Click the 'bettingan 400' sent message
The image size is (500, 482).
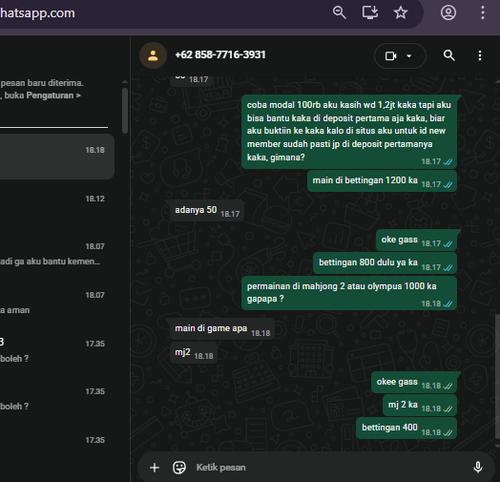(407, 428)
